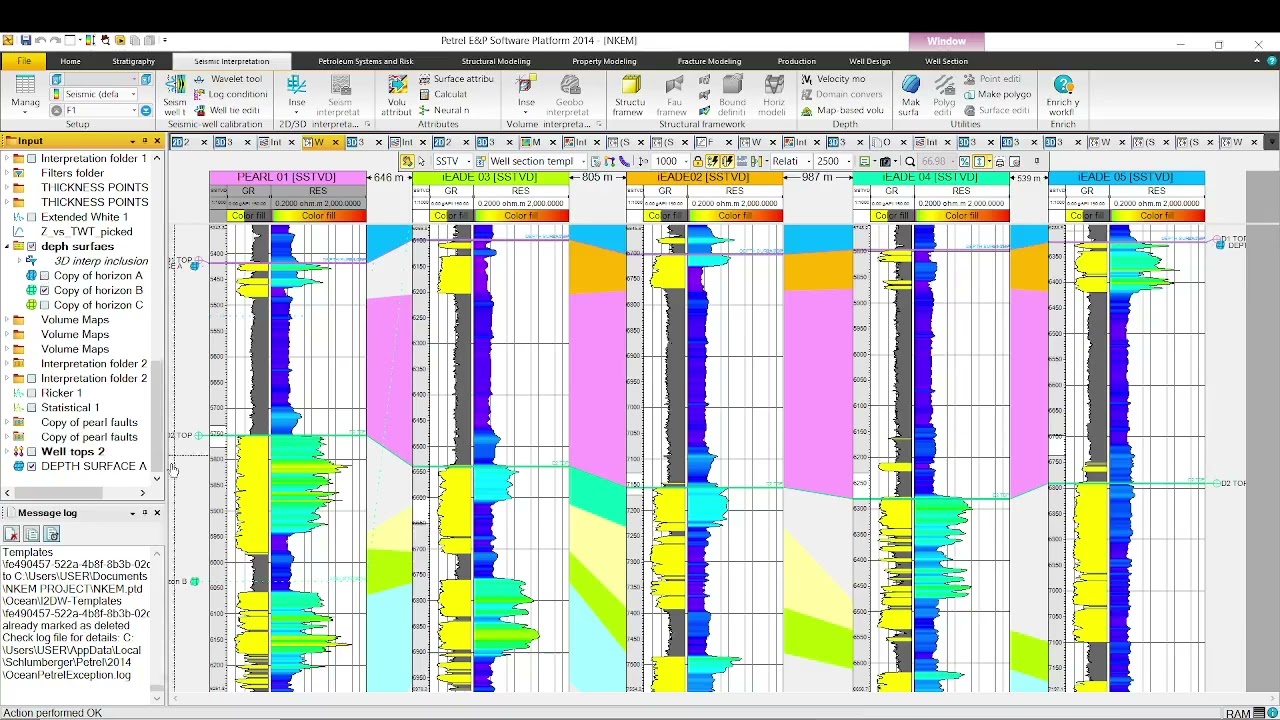Open Well tie editing tool

(x=226, y=110)
